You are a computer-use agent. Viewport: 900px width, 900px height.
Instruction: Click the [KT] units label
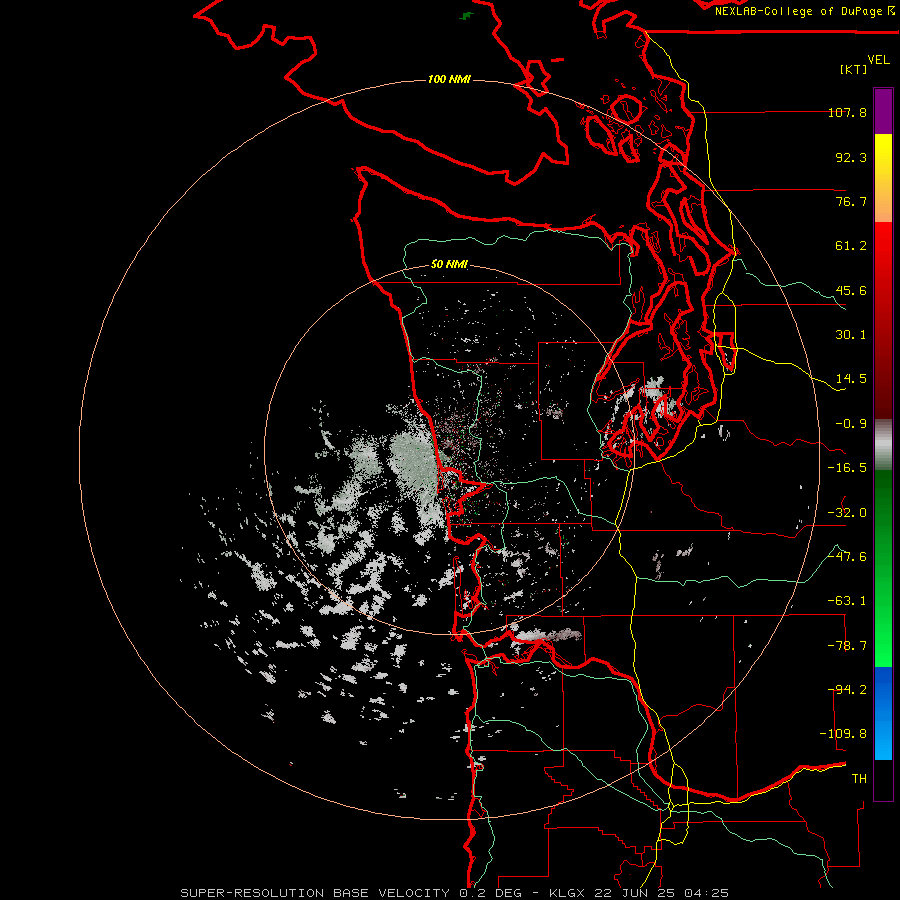(x=854, y=69)
